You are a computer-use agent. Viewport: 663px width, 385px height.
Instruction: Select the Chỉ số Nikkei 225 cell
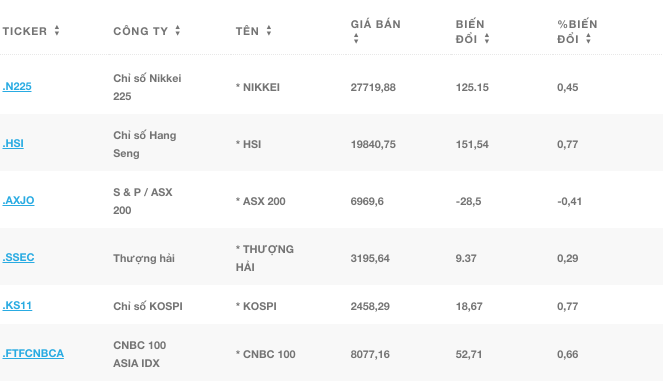pos(147,87)
